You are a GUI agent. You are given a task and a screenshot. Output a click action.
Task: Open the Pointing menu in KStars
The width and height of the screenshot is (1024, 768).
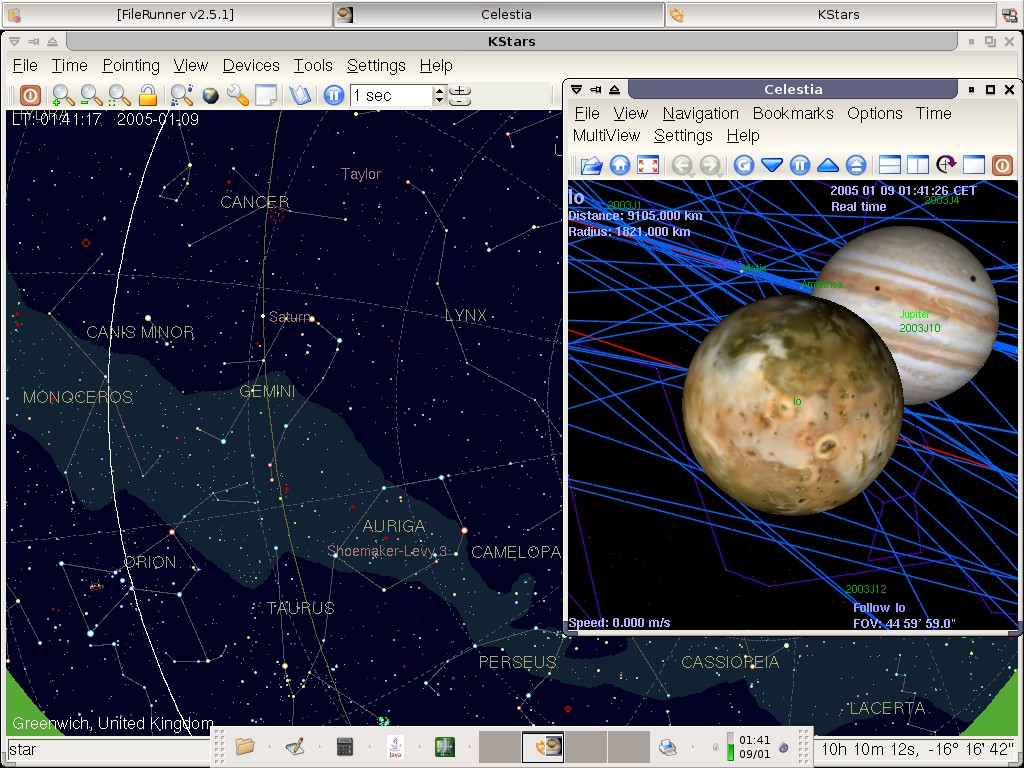click(131, 66)
